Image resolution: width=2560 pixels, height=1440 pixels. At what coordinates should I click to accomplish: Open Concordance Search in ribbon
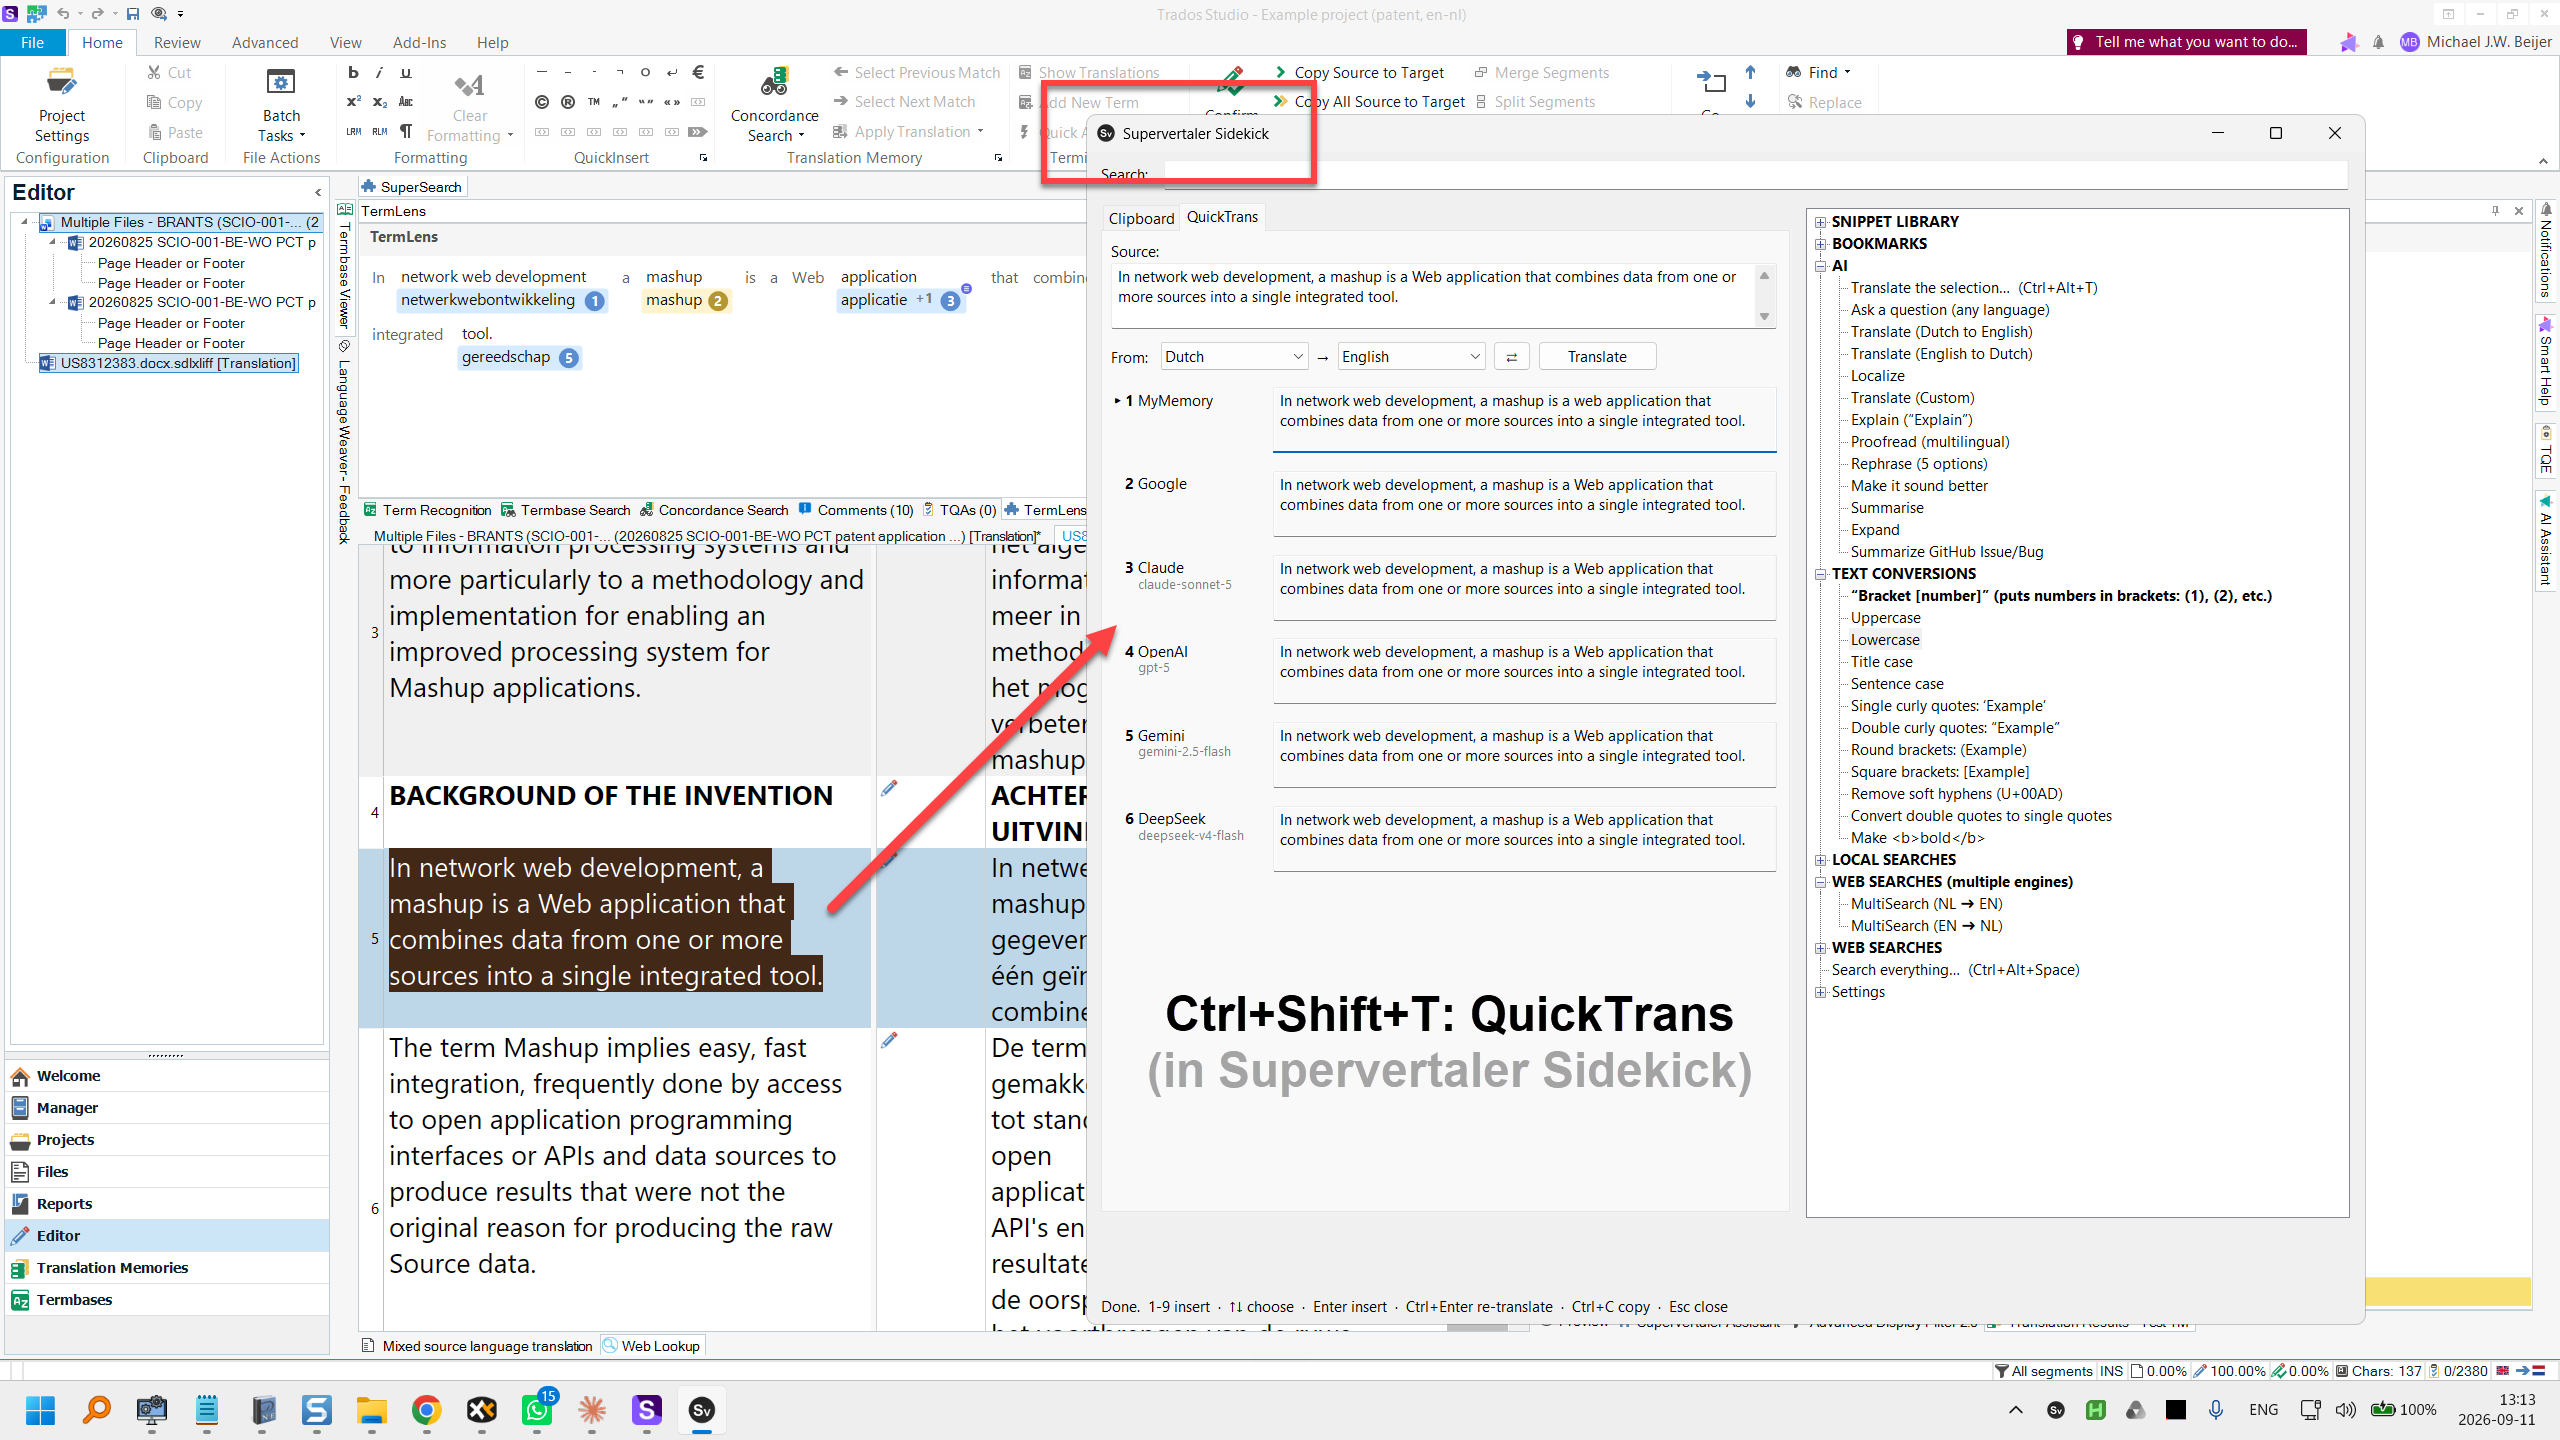point(774,104)
